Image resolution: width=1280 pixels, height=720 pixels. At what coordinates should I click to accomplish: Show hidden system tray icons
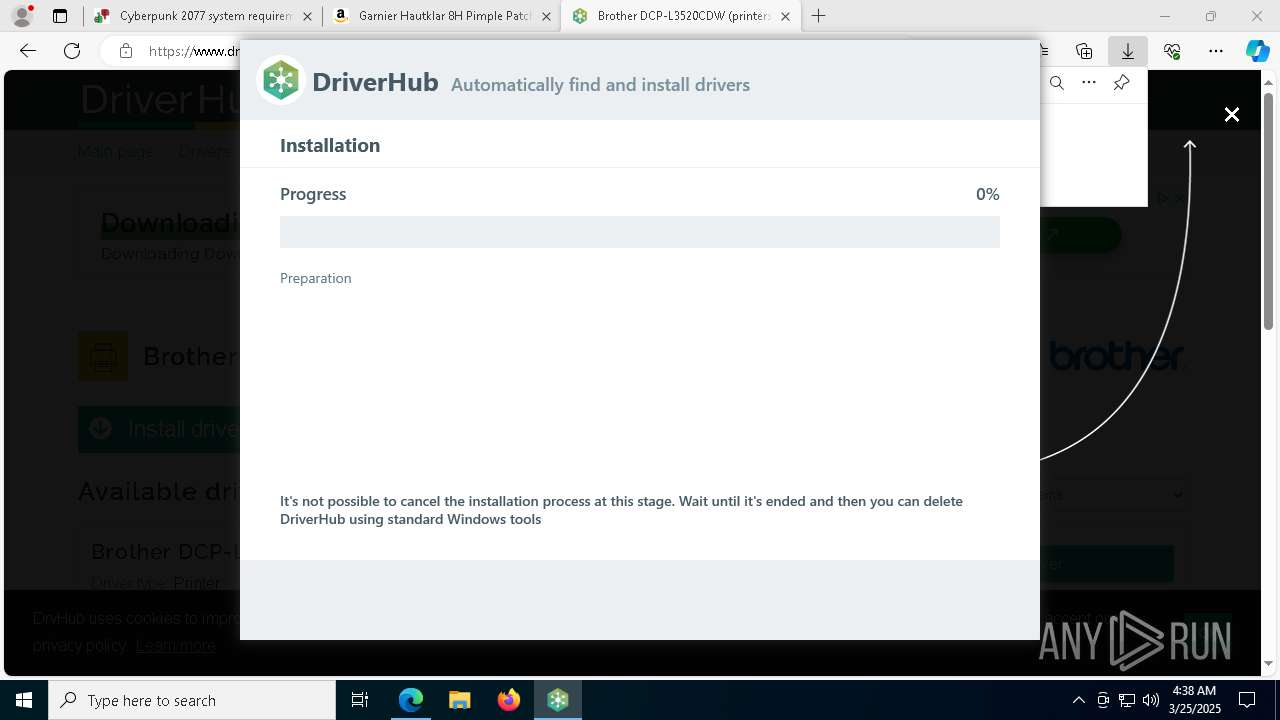[x=1078, y=700]
